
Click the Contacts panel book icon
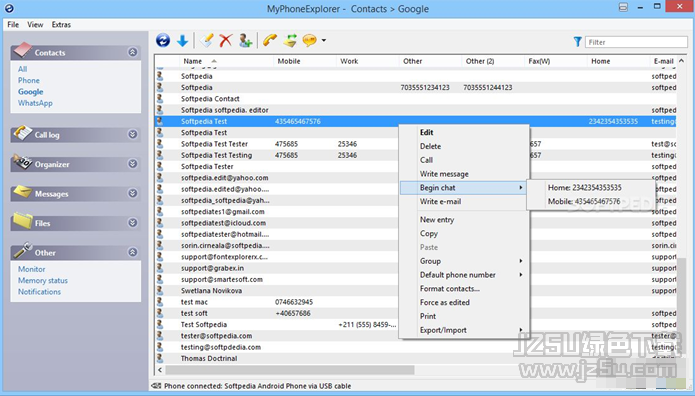click(x=22, y=51)
